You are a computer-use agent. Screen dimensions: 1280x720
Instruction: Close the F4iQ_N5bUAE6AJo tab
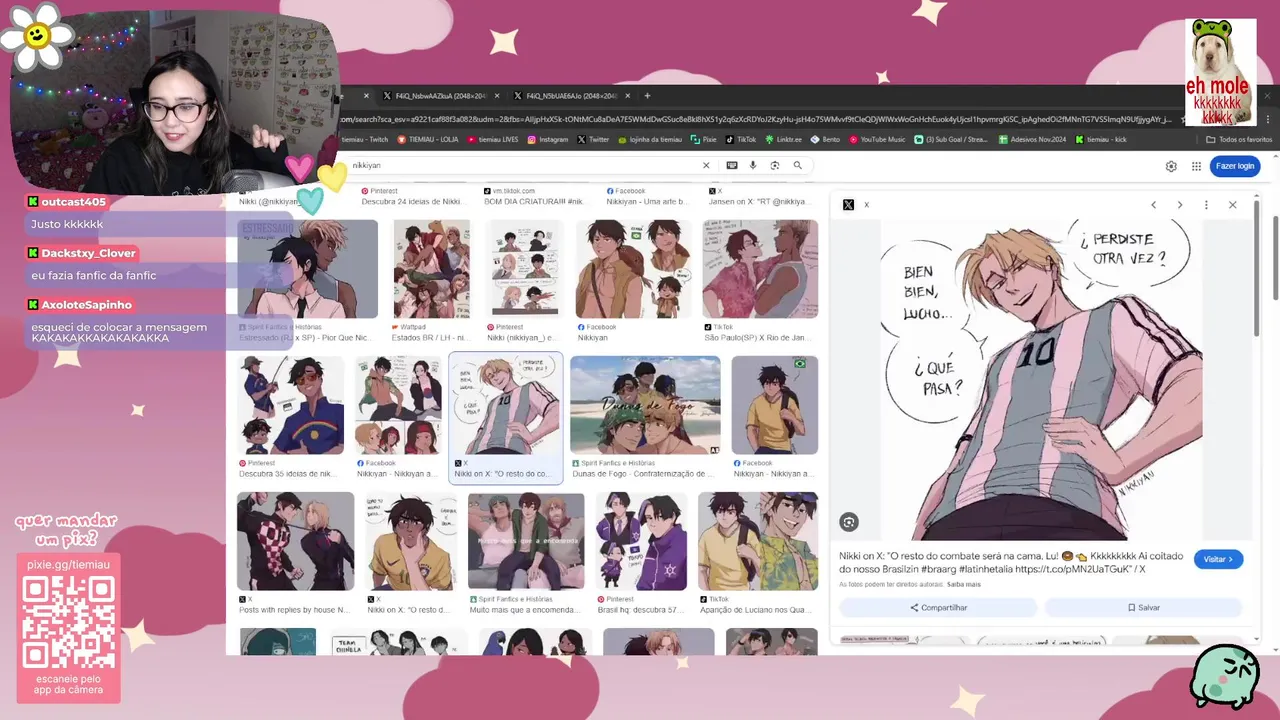click(x=628, y=96)
